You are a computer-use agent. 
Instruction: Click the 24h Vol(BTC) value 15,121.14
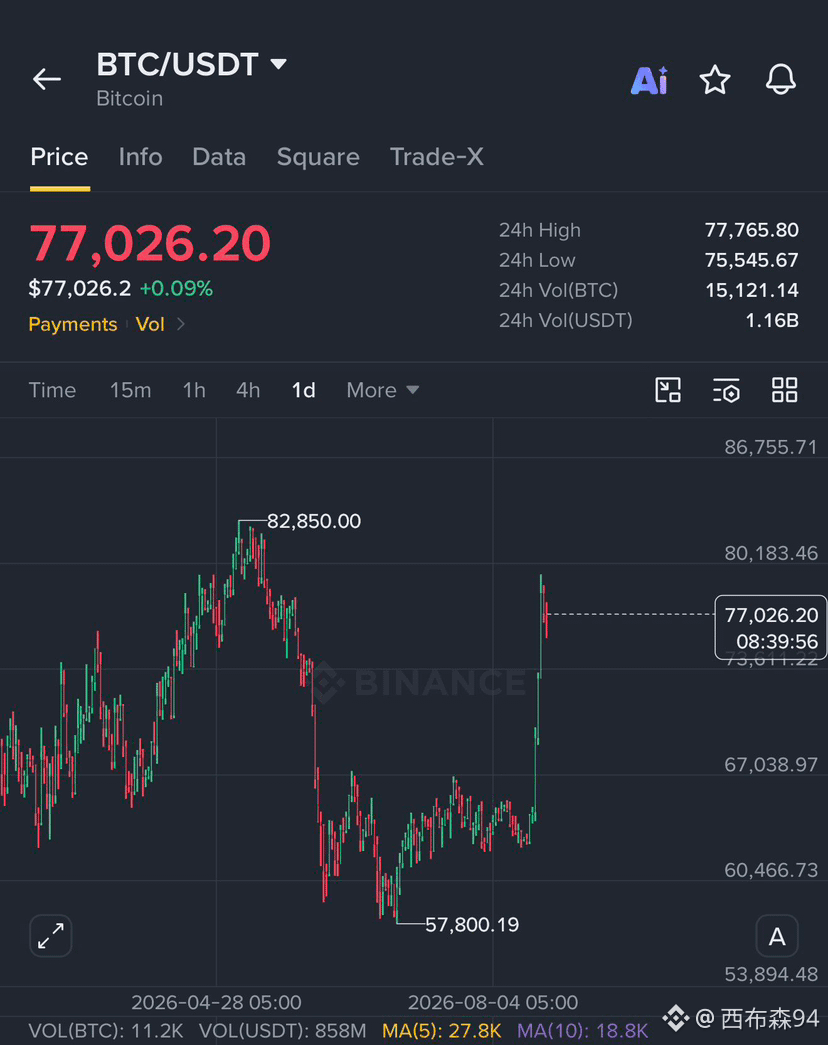pos(752,290)
